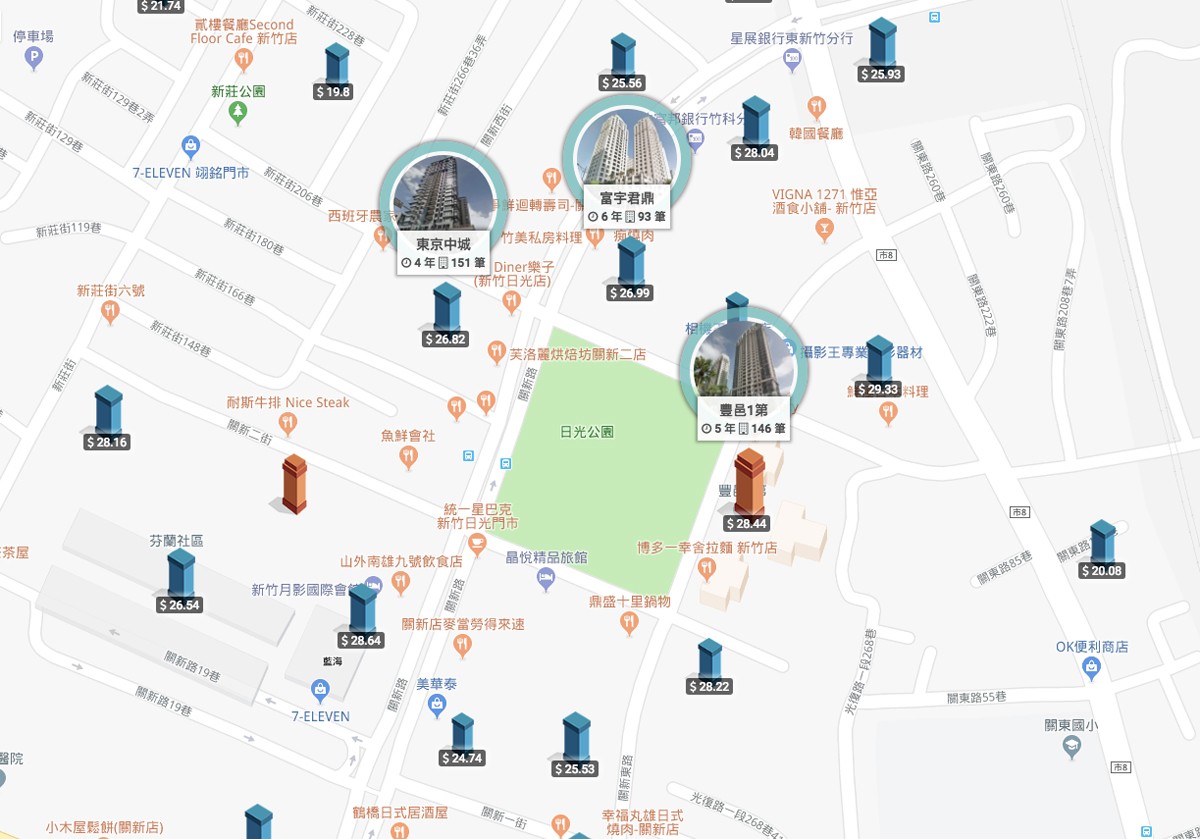Click the $25.93 building marker

tap(881, 50)
